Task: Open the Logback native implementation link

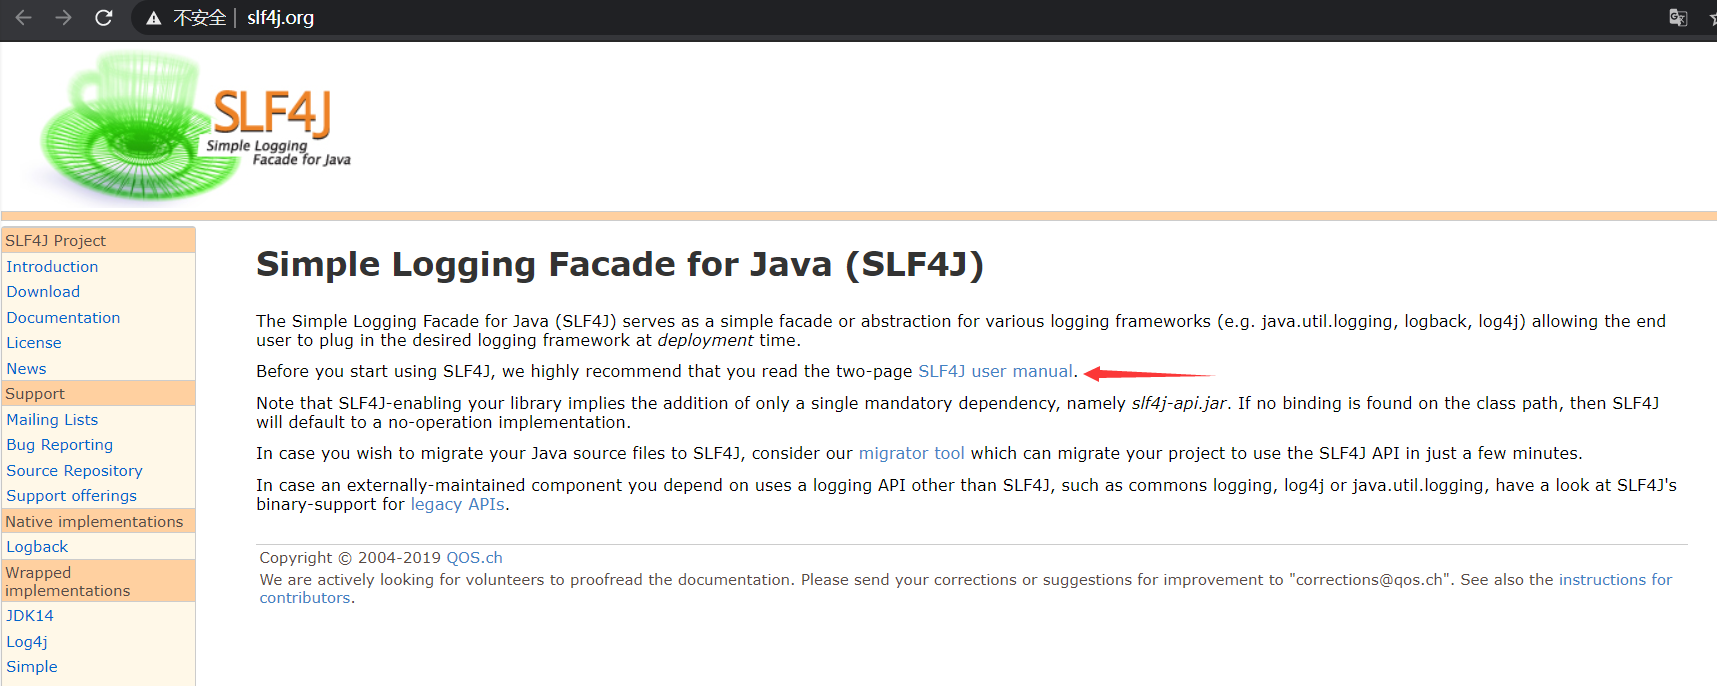Action: point(37,547)
